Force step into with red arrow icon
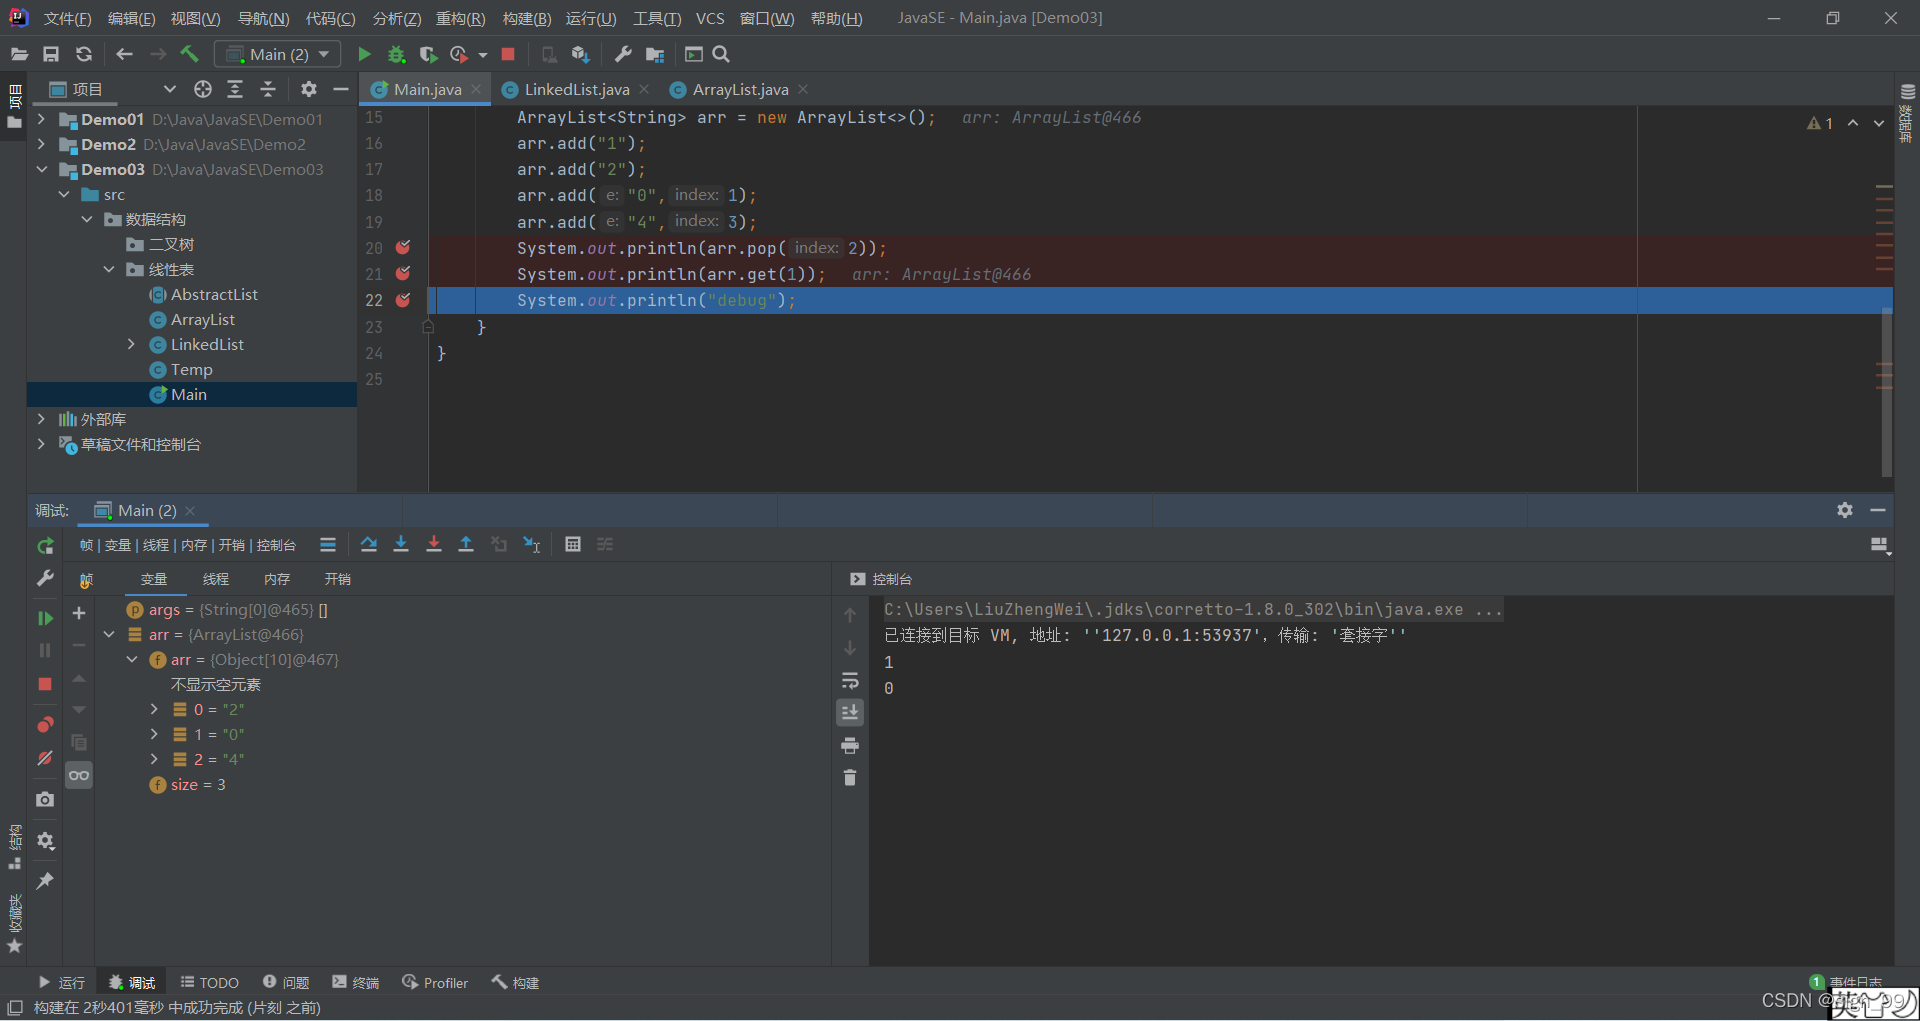This screenshot has width=1920, height=1021. [x=434, y=544]
